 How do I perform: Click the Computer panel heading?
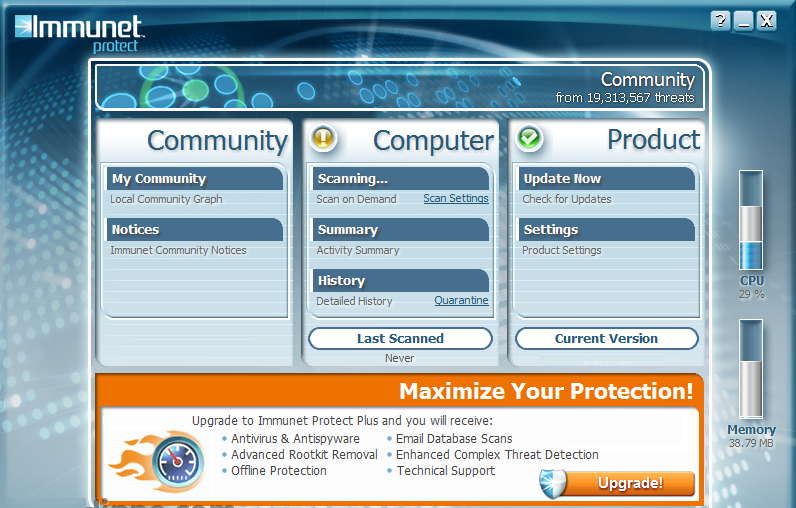[434, 141]
